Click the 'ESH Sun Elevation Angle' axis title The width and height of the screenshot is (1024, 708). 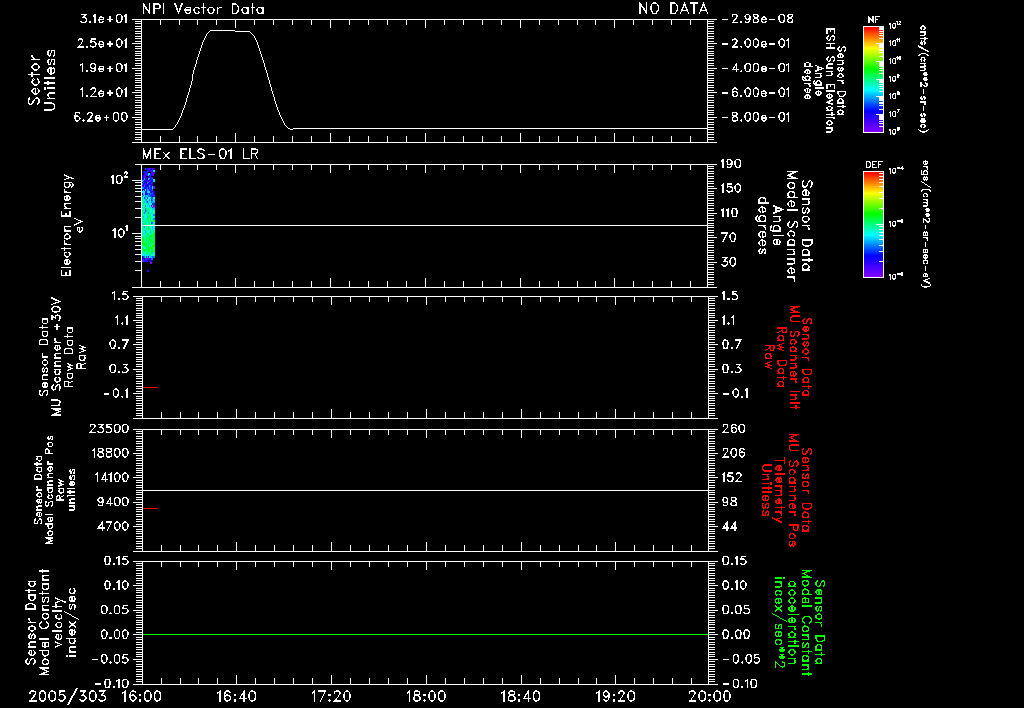(824, 80)
